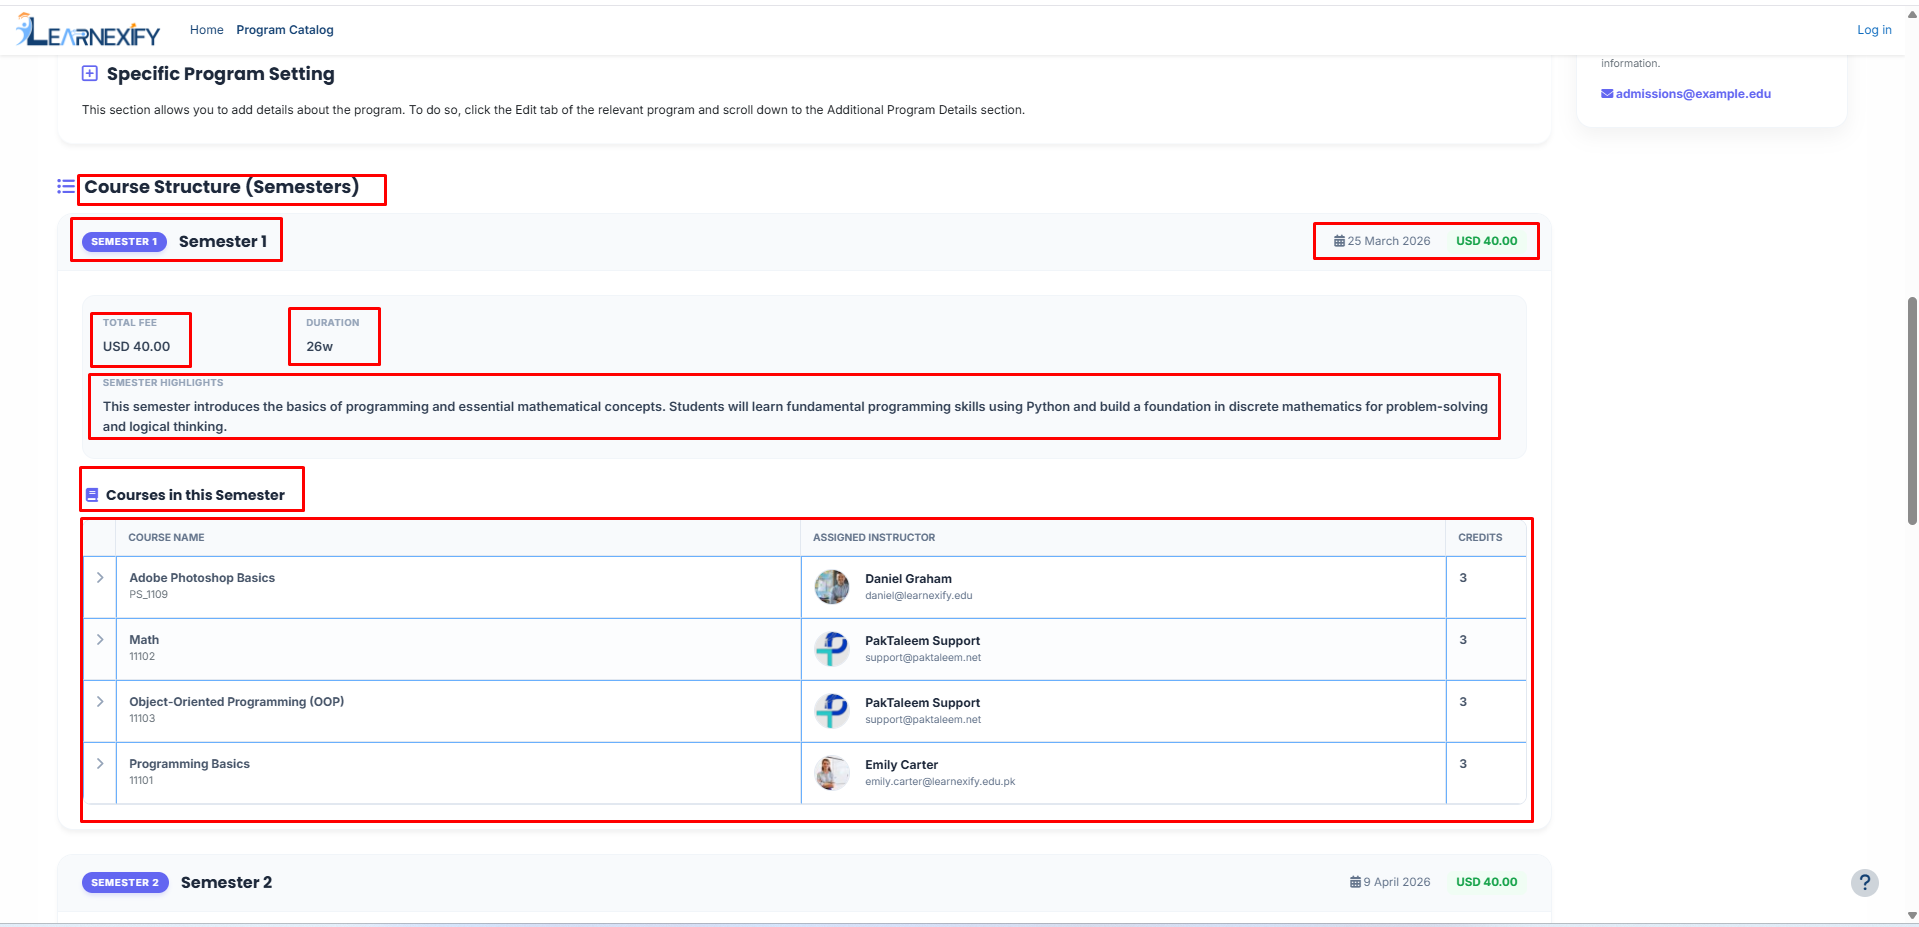The image size is (1919, 927).
Task: Click Daniel Graham's avatar photo
Action: pyautogui.click(x=832, y=587)
